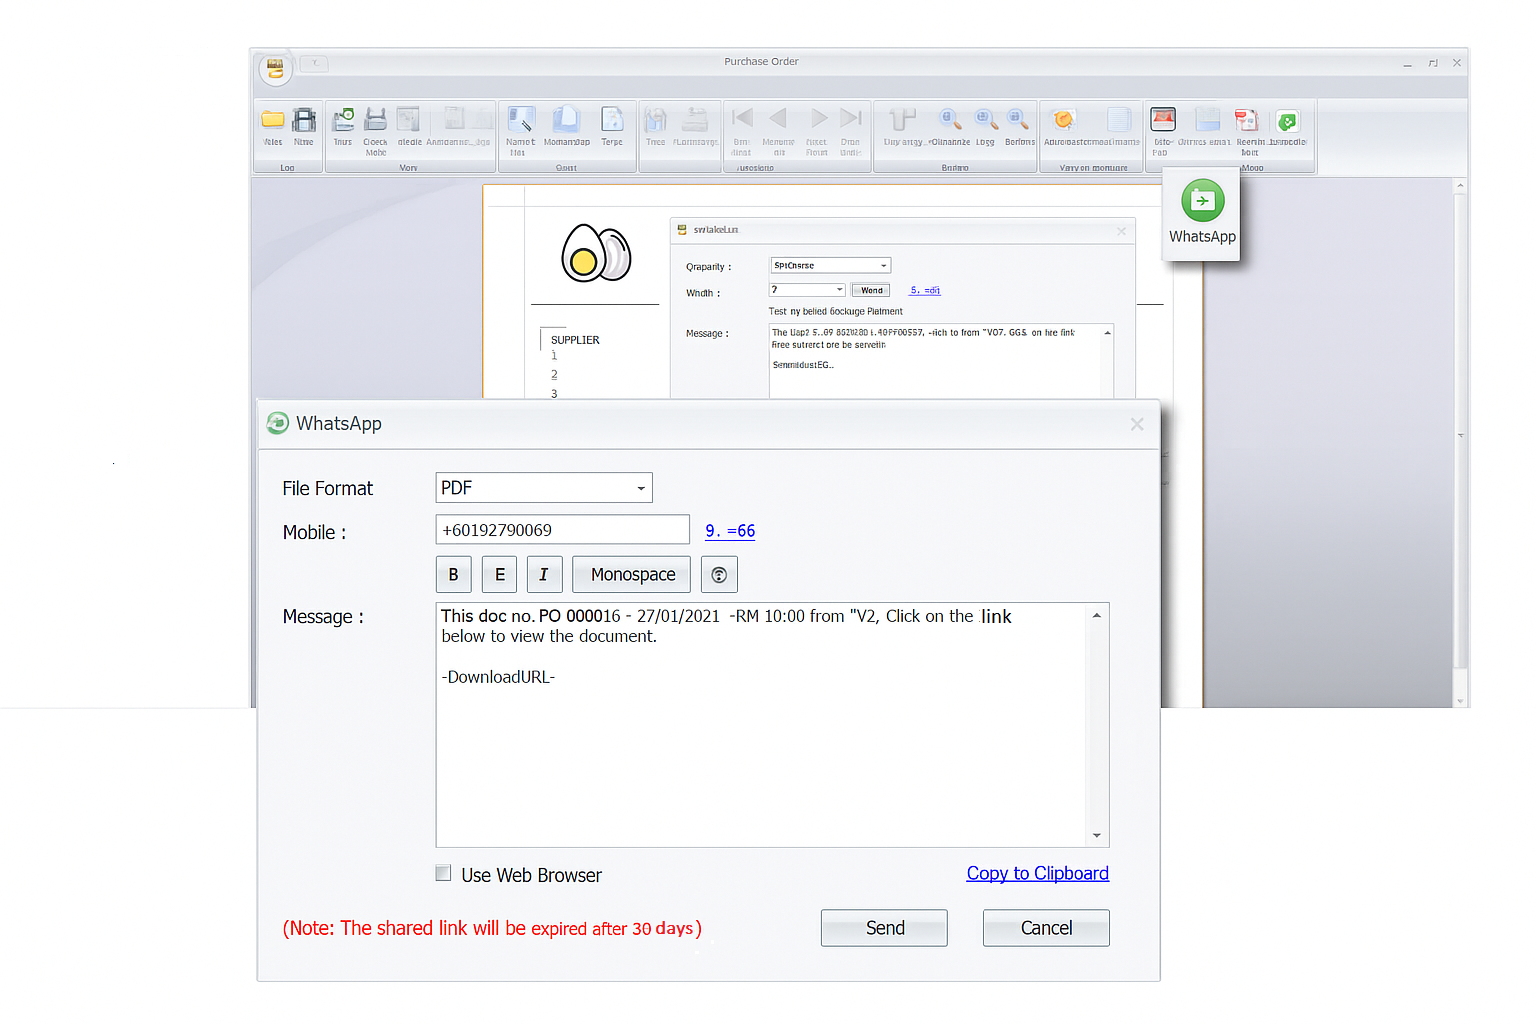The image size is (1536, 1024).
Task: Click the Copy to Clipboard link
Action: coord(1037,873)
